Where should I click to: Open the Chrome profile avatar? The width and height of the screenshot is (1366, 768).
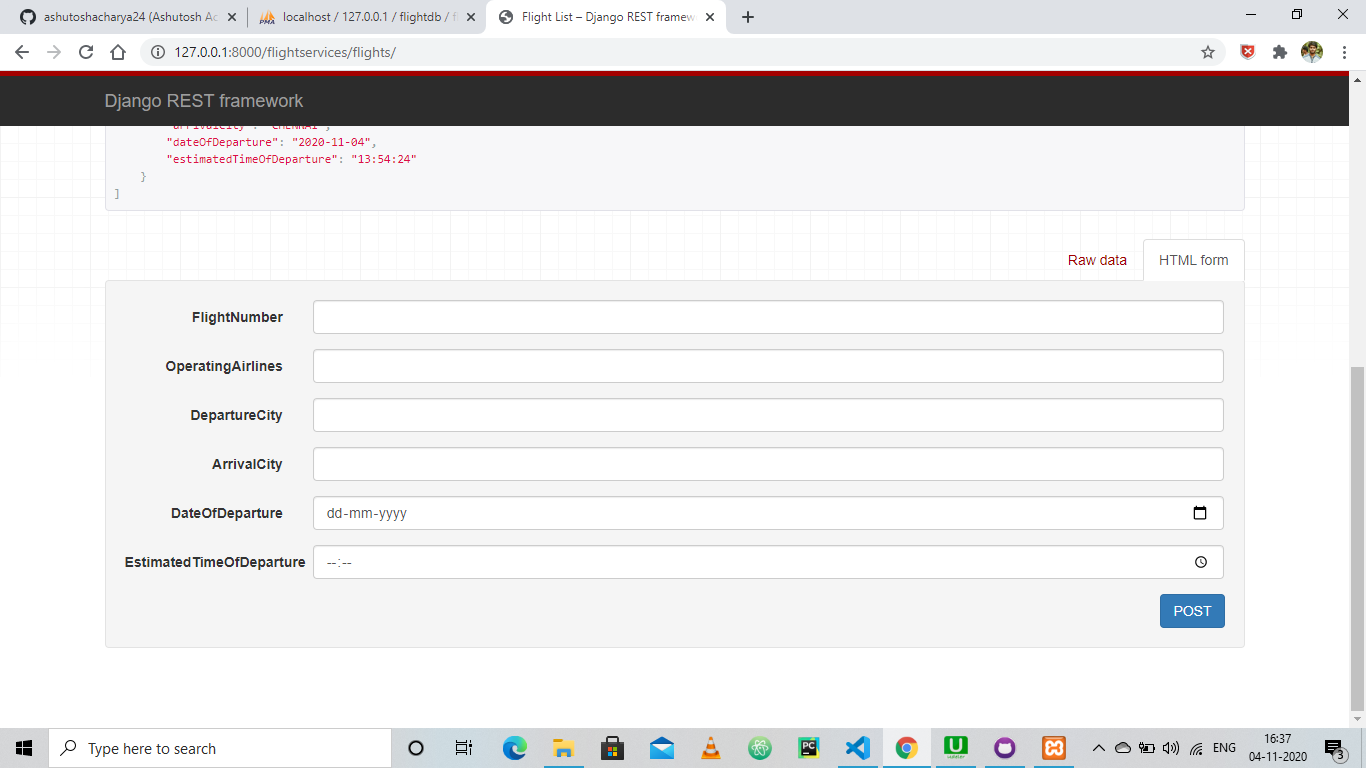(1312, 52)
